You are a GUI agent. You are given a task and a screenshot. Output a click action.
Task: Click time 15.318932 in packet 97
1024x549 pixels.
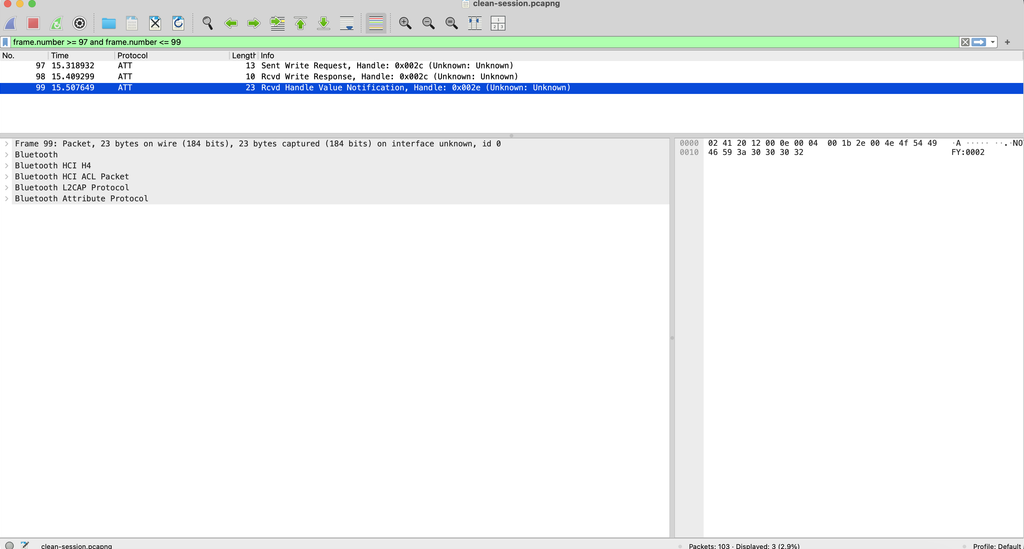point(73,65)
